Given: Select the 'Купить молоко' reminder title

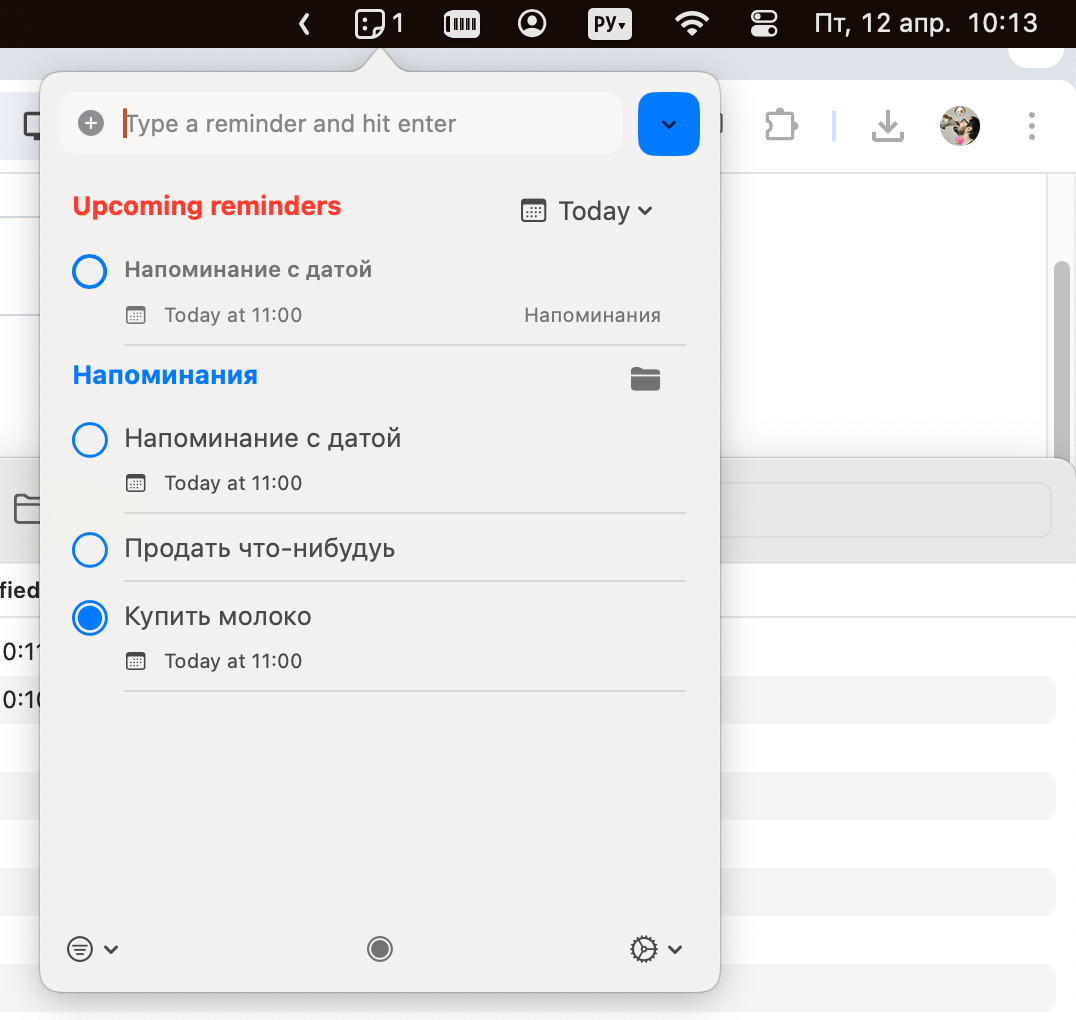Looking at the screenshot, I should pos(218,616).
